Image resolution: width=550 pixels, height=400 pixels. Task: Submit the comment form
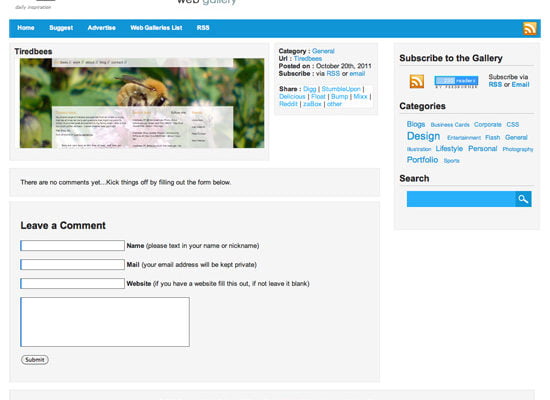tap(35, 360)
